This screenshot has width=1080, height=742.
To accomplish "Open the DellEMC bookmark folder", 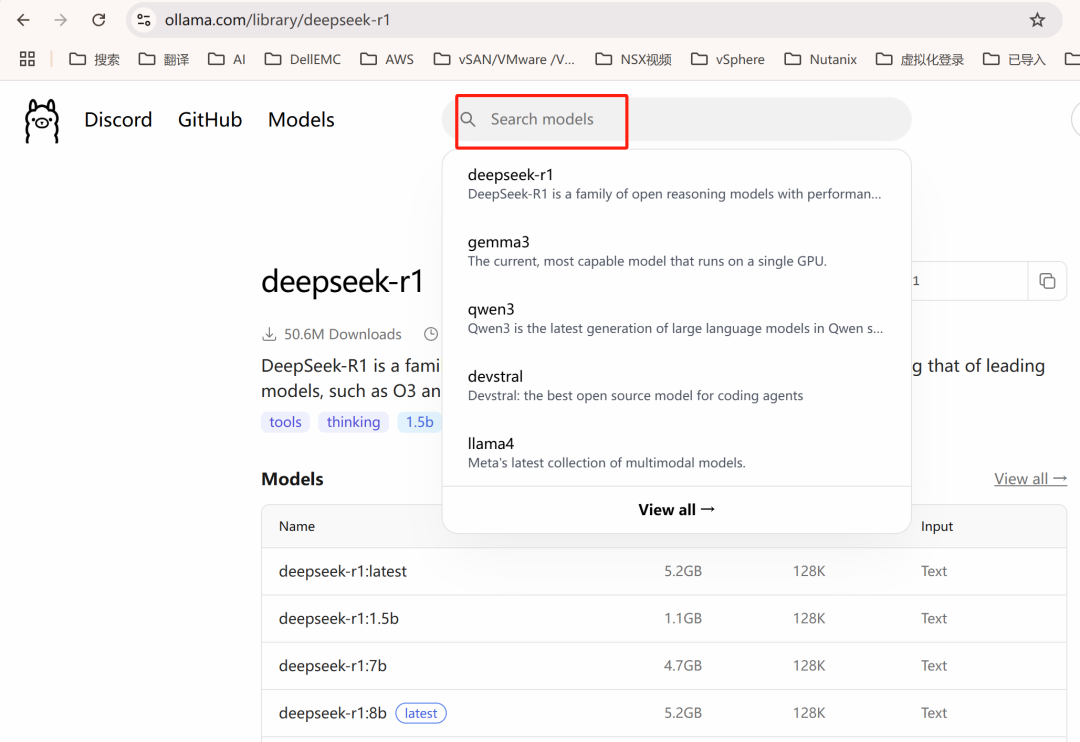I will point(302,59).
